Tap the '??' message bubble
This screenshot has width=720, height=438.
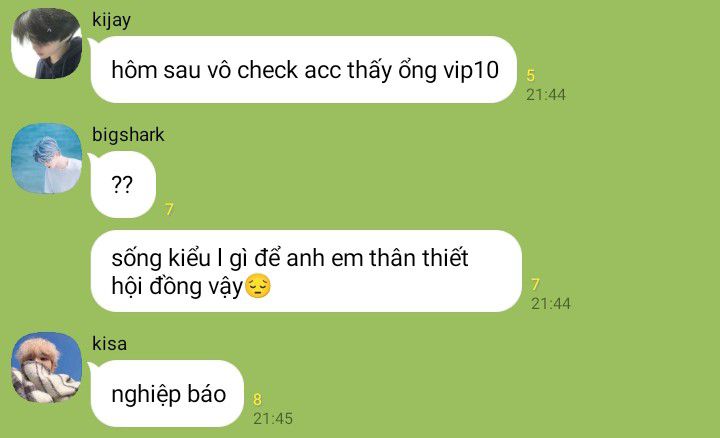[123, 185]
